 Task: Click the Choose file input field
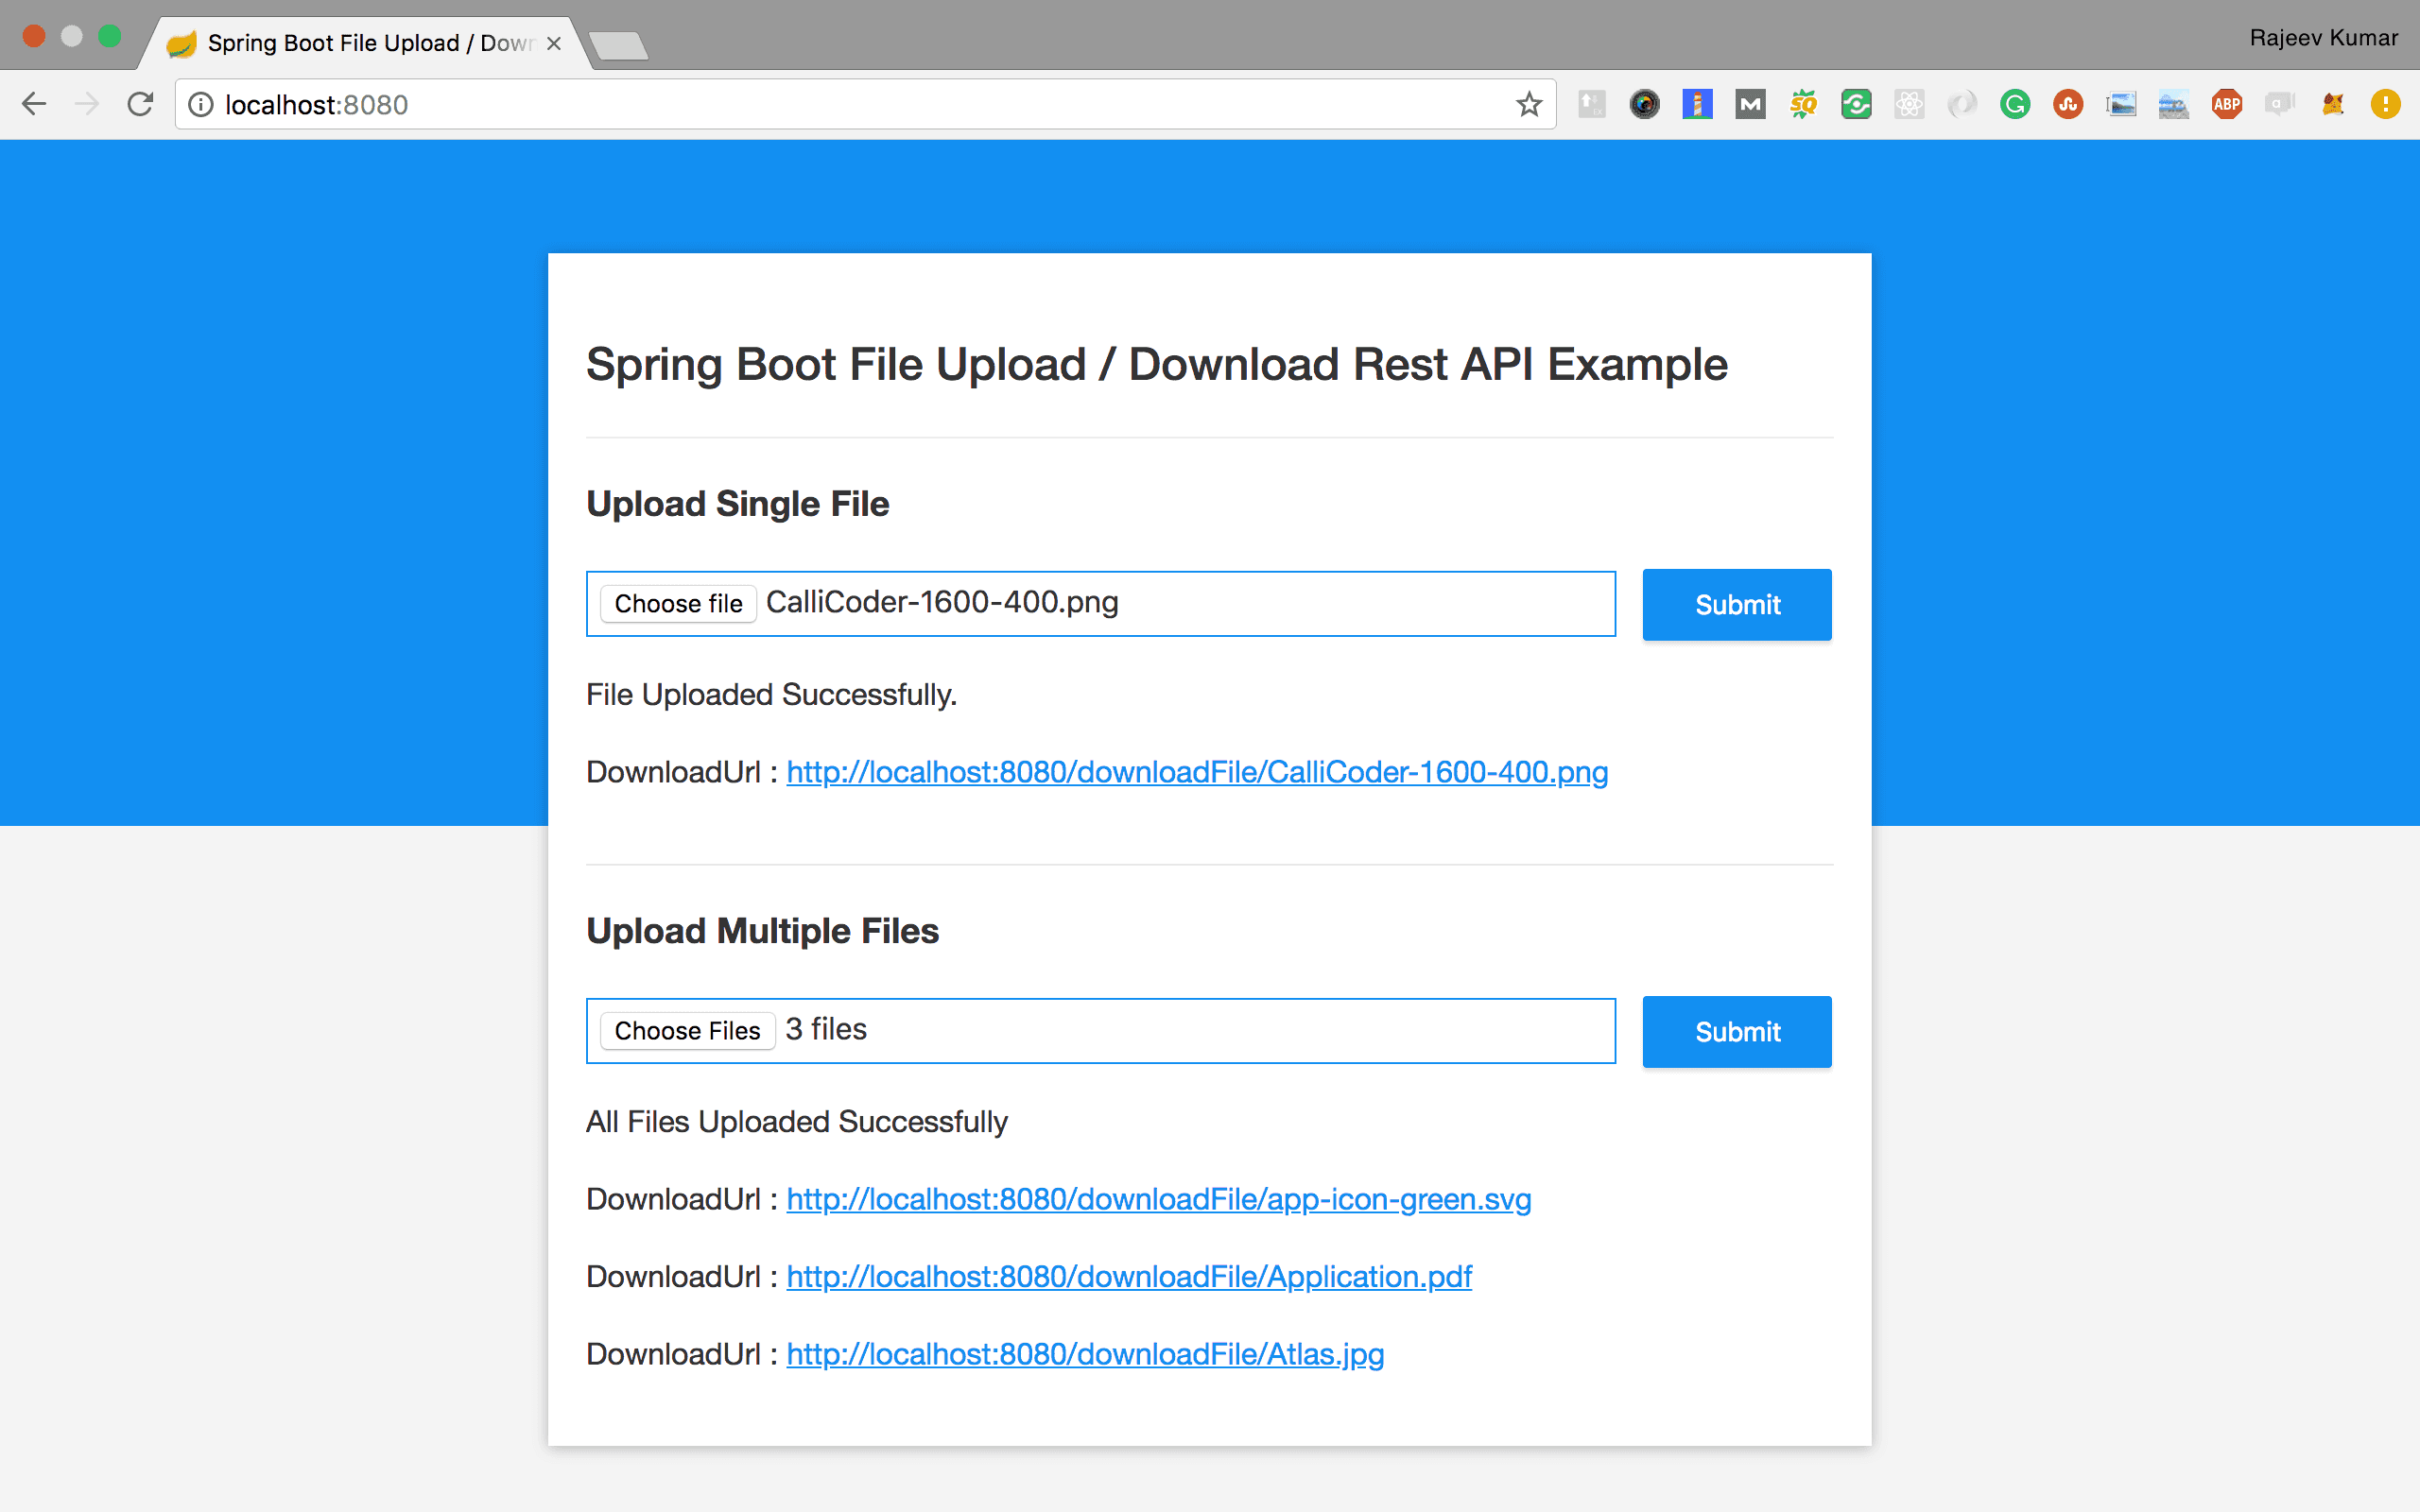680,603
